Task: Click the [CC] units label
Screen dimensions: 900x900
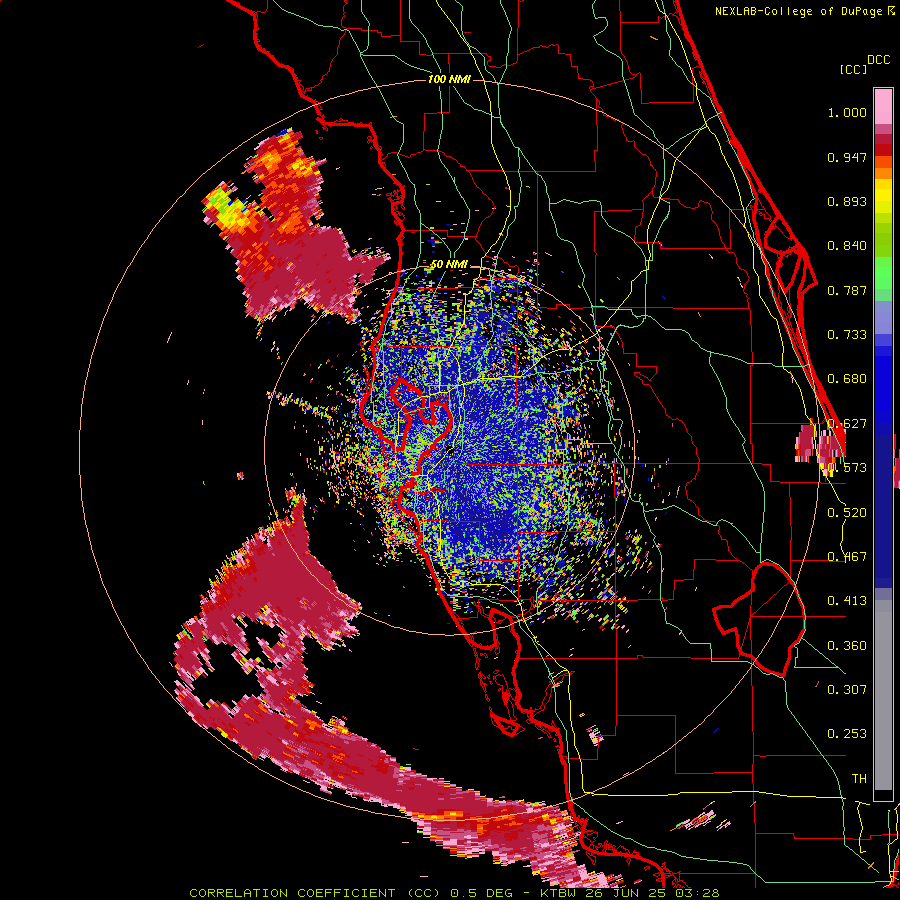Action: (x=854, y=69)
